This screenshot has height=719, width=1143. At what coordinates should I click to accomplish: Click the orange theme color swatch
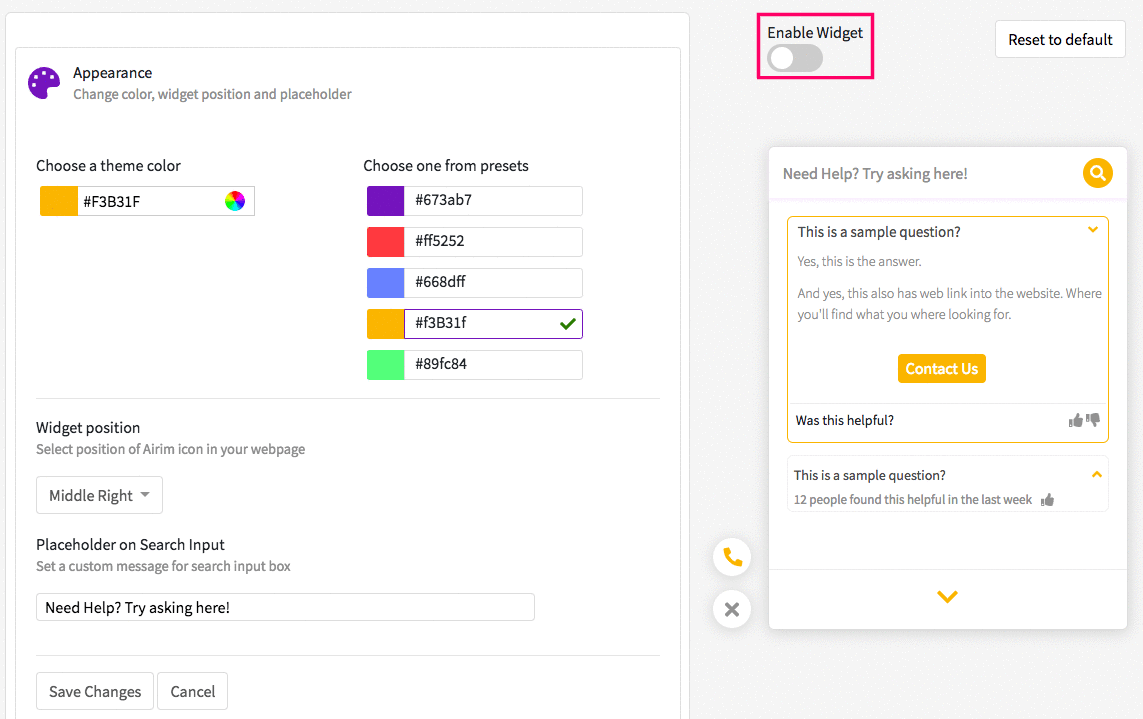click(58, 201)
